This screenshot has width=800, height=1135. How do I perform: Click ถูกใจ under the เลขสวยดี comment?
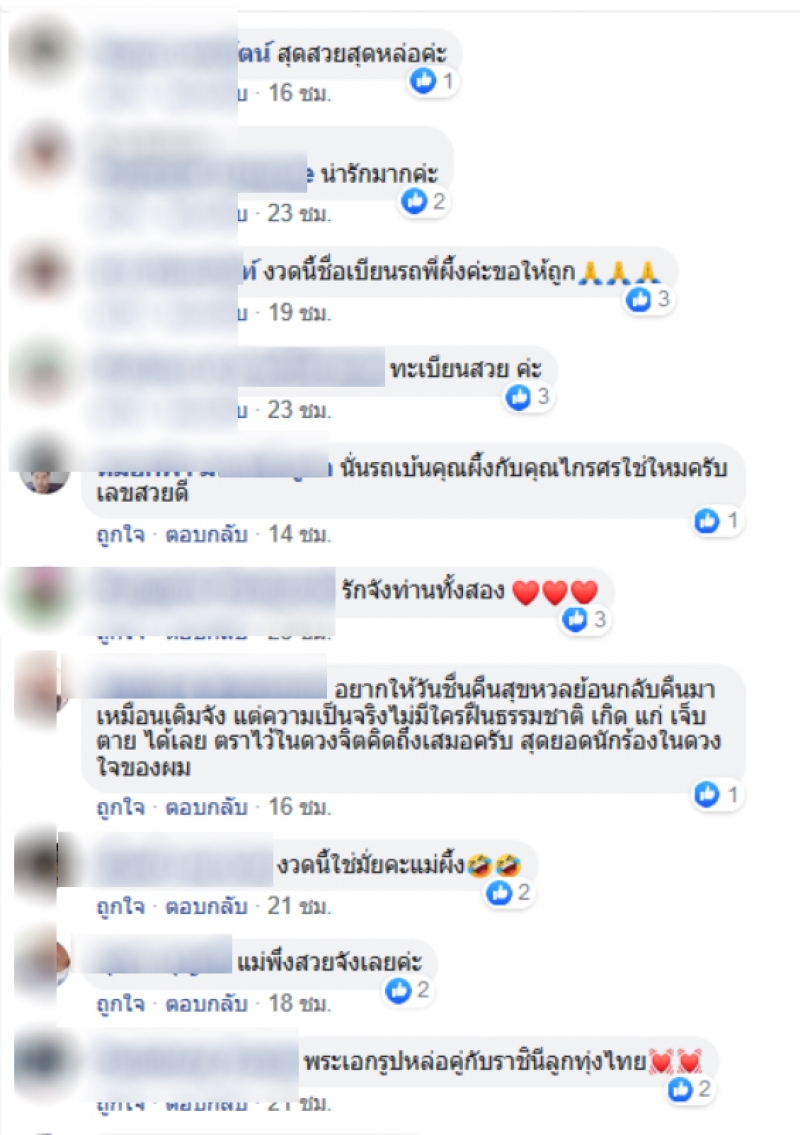(120, 534)
